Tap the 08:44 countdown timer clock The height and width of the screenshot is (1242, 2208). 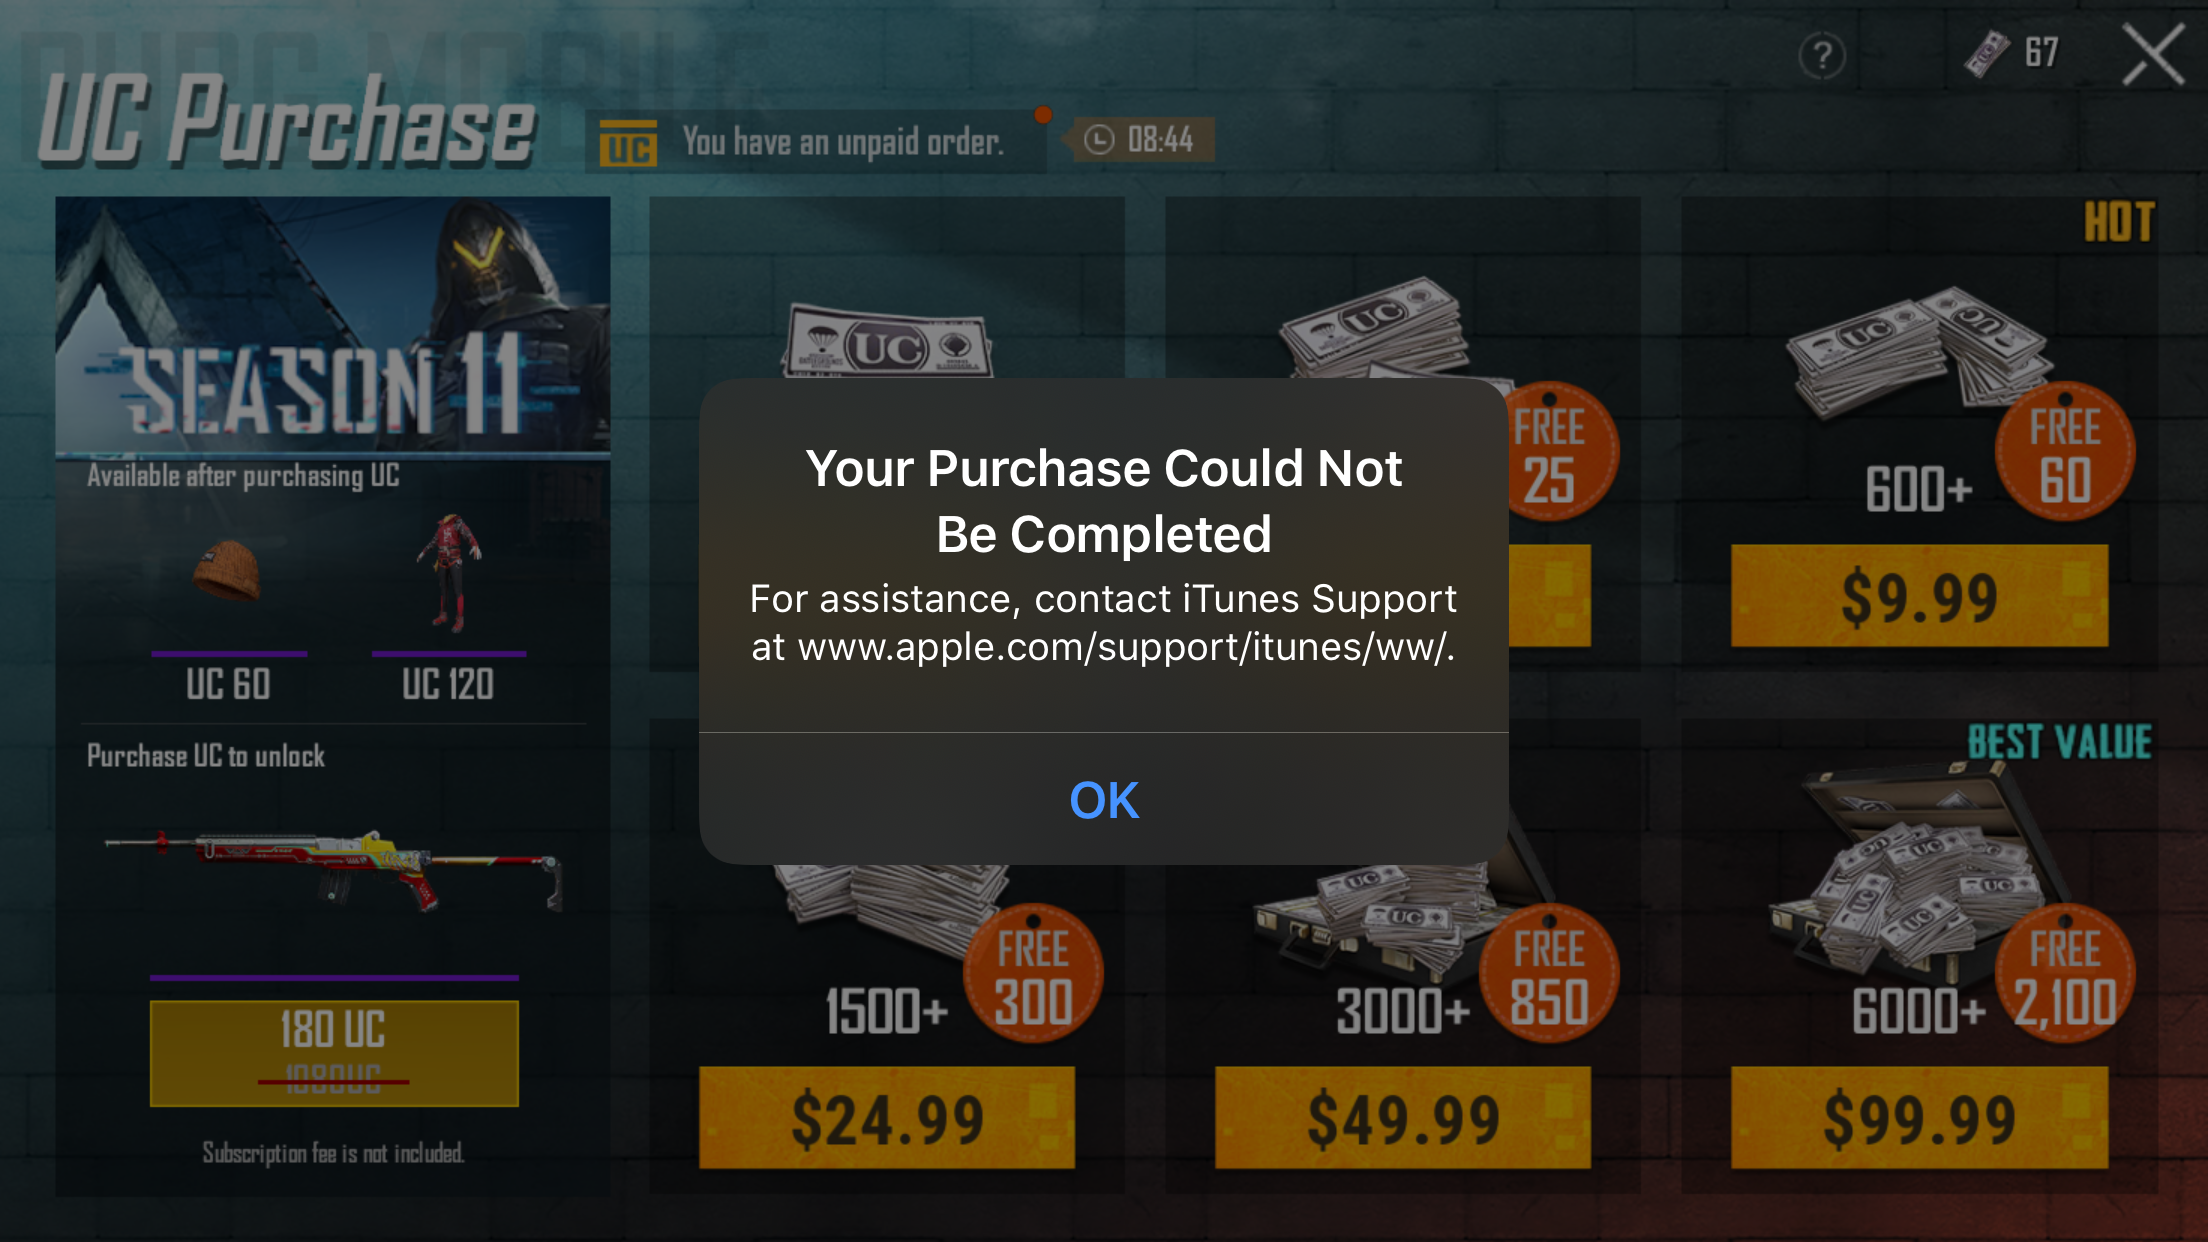point(1140,140)
